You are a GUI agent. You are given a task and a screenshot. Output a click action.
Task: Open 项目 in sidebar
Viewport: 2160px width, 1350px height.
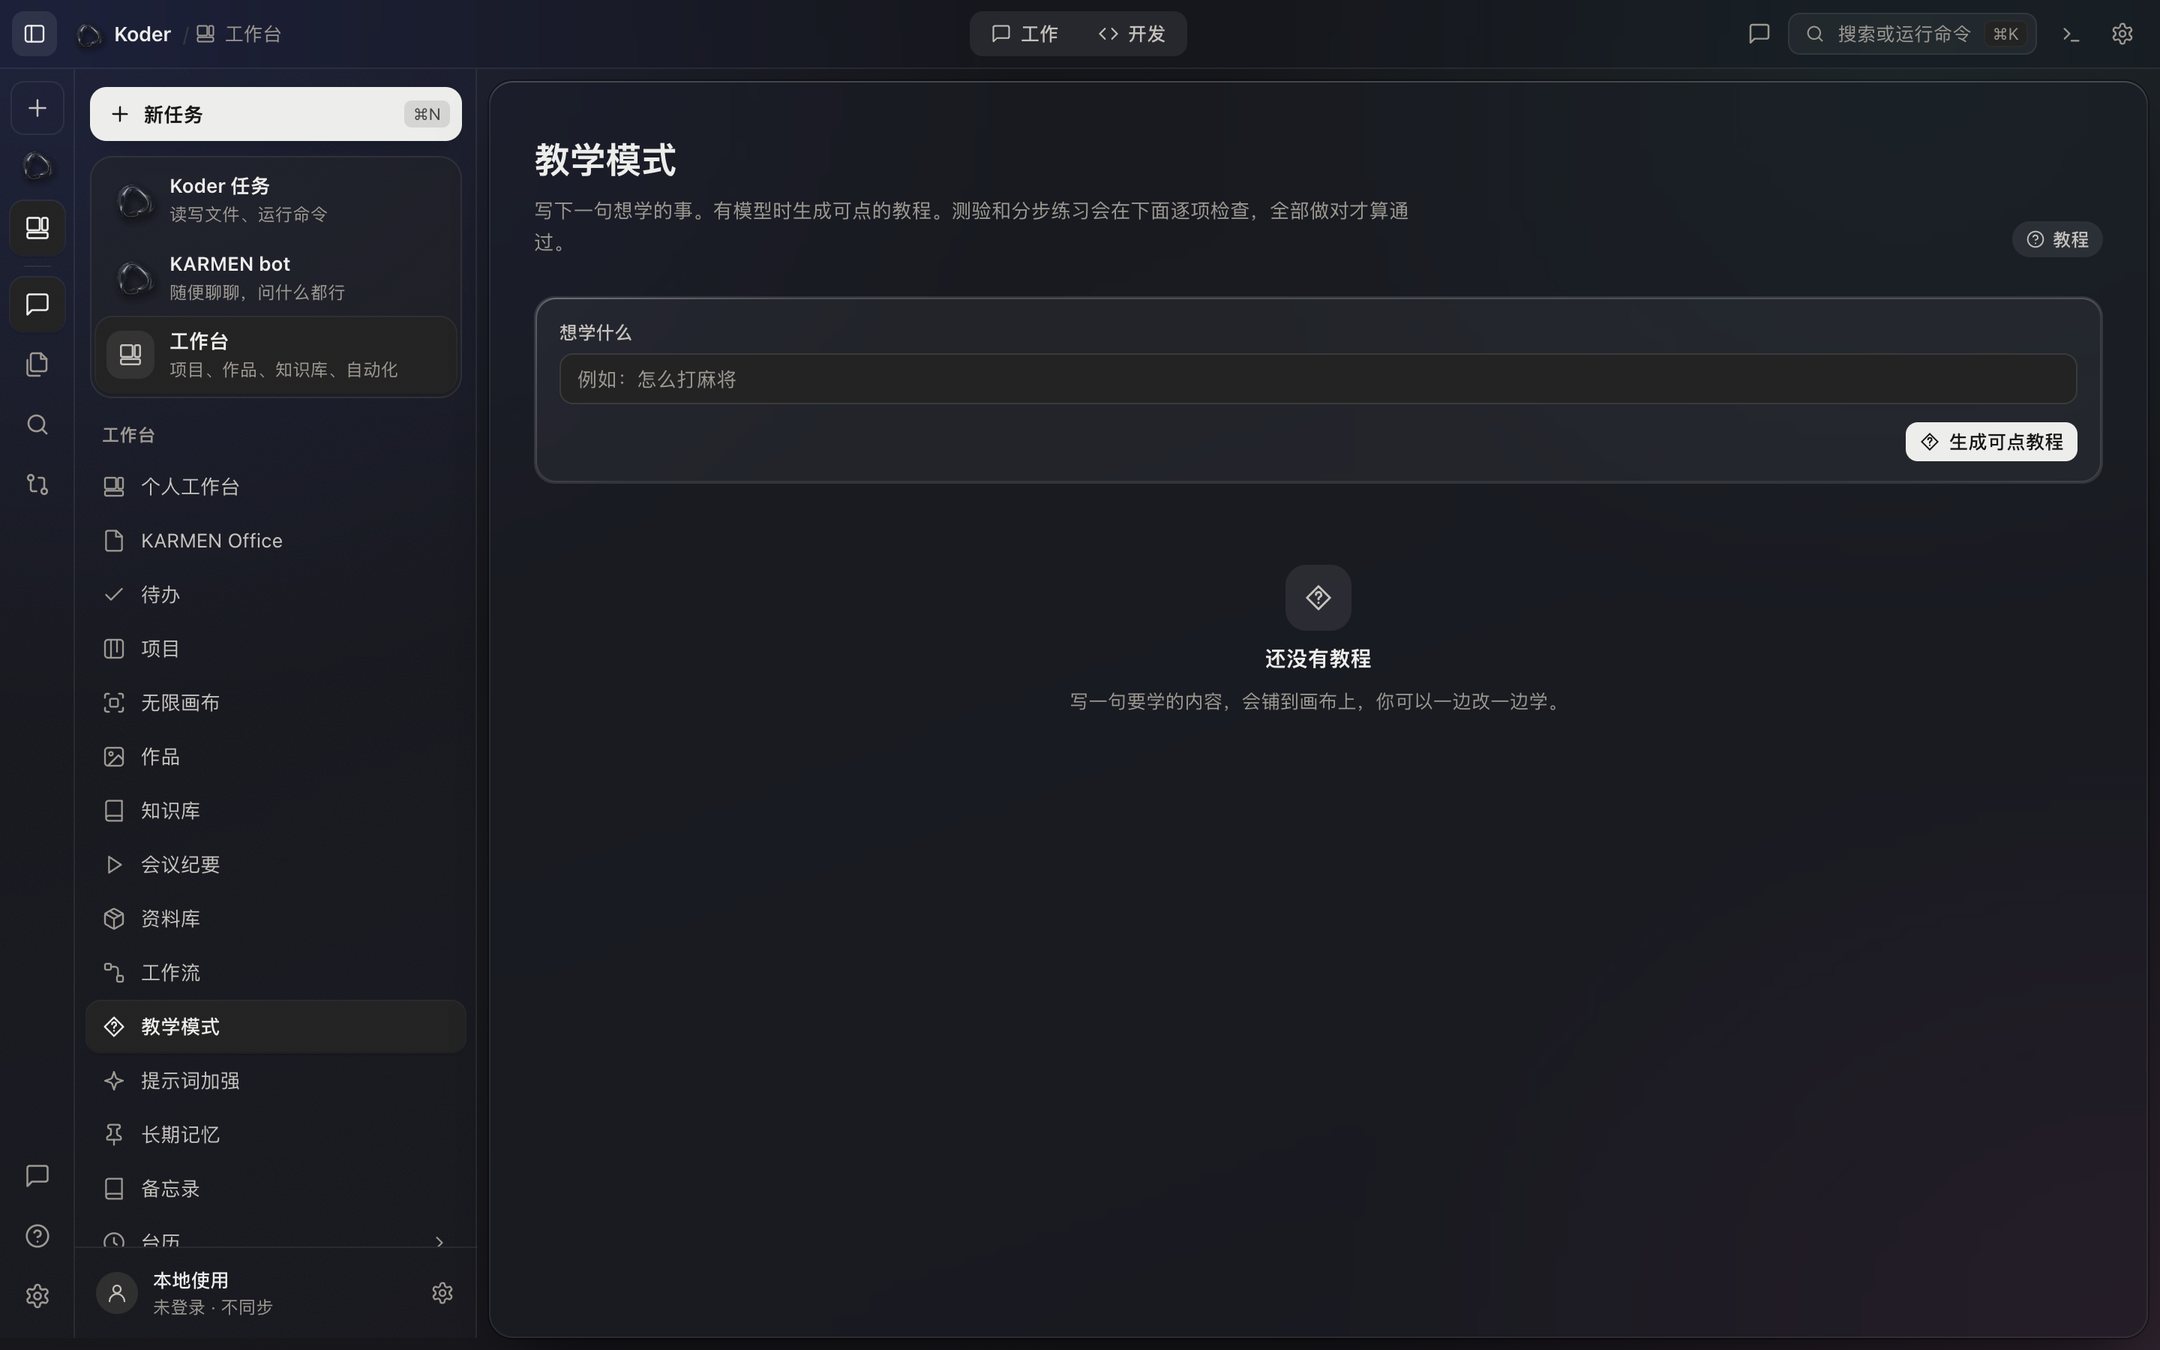pos(276,649)
